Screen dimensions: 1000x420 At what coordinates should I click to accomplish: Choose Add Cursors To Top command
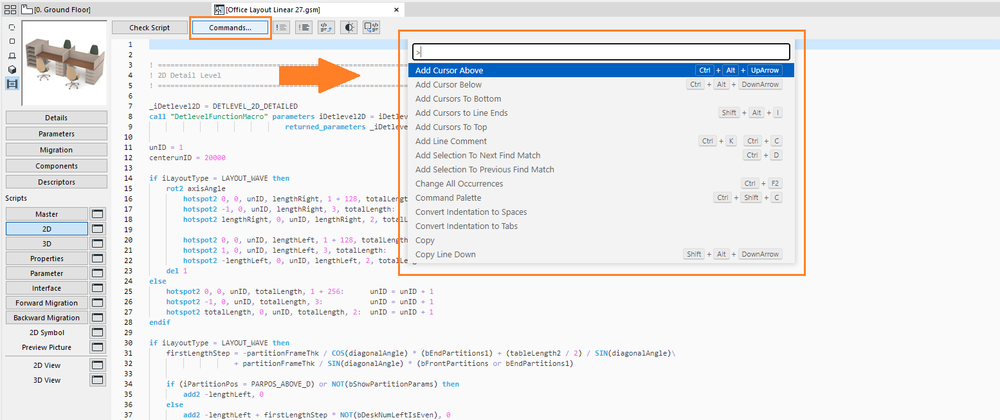point(601,127)
